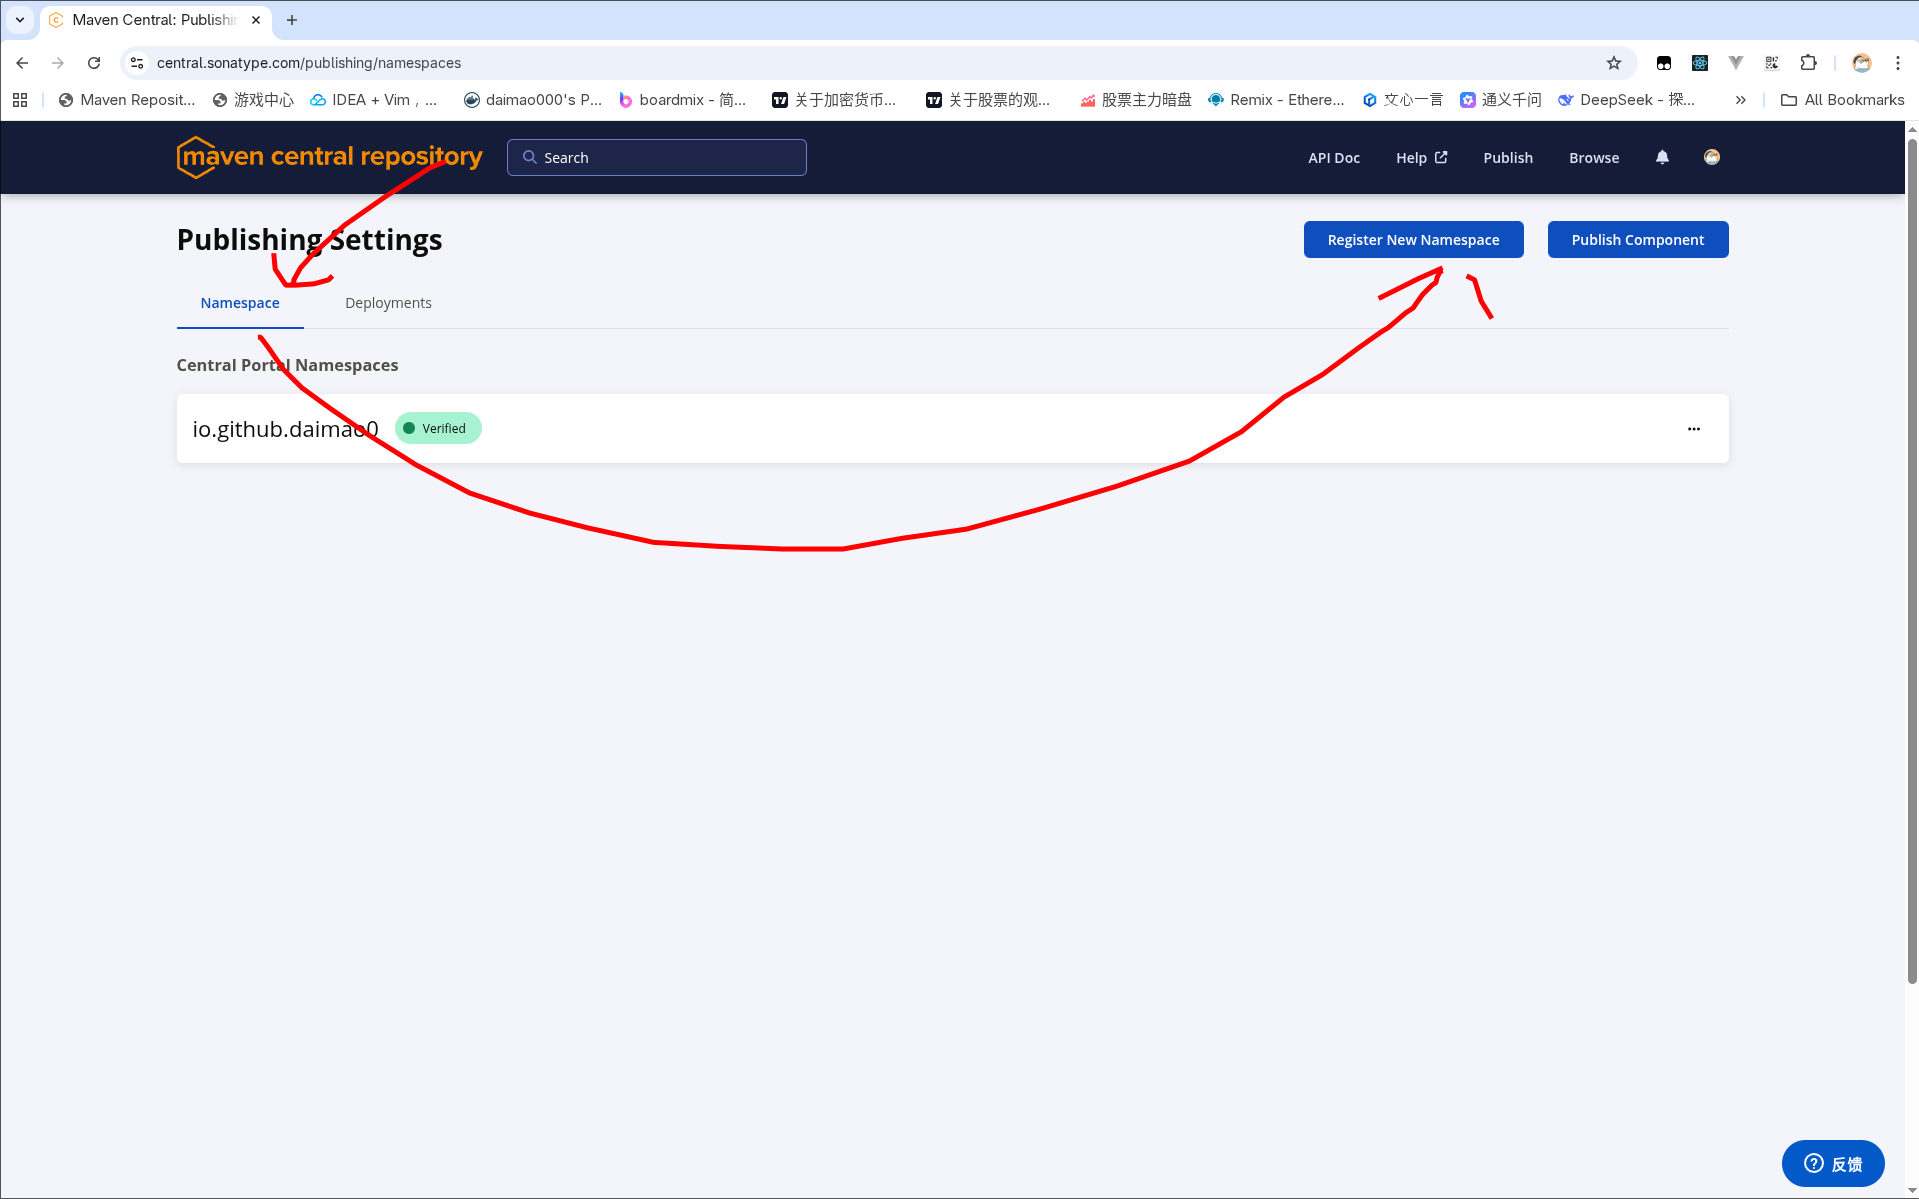
Task: Focus the repository Search field
Action: click(x=657, y=158)
